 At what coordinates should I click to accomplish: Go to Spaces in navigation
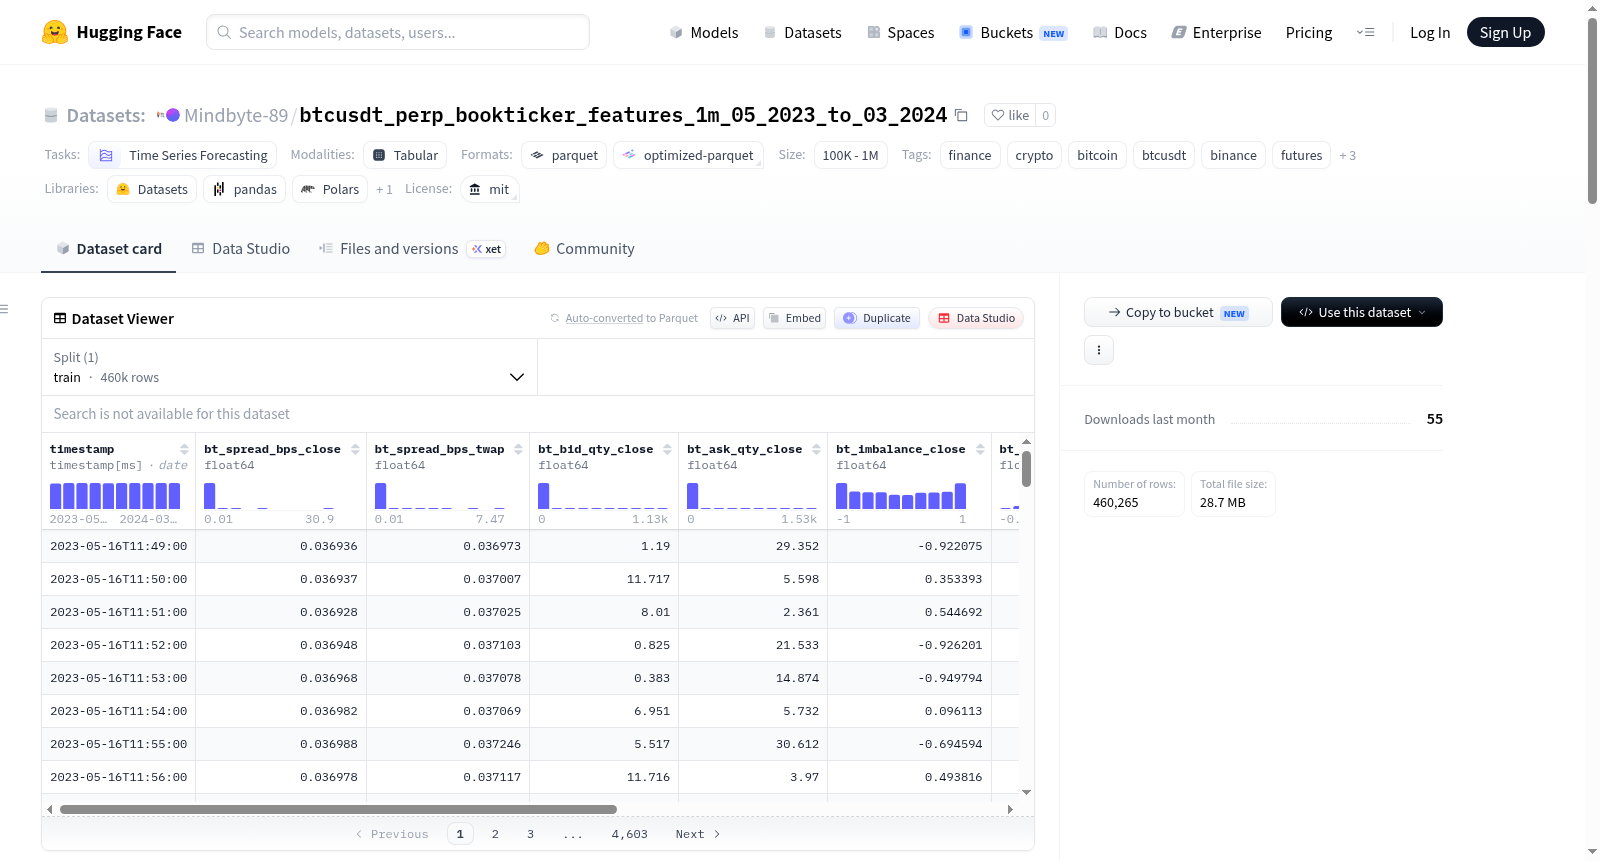[x=900, y=33]
